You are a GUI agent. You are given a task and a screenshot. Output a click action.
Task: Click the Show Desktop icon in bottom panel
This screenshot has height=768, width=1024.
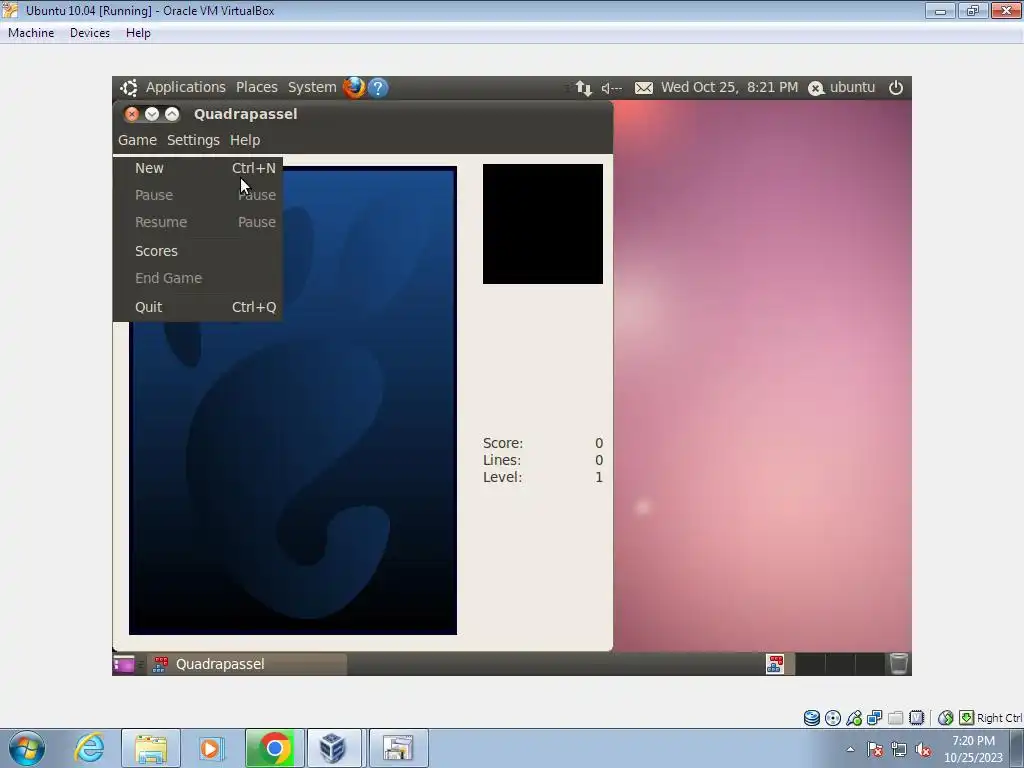[123, 664]
